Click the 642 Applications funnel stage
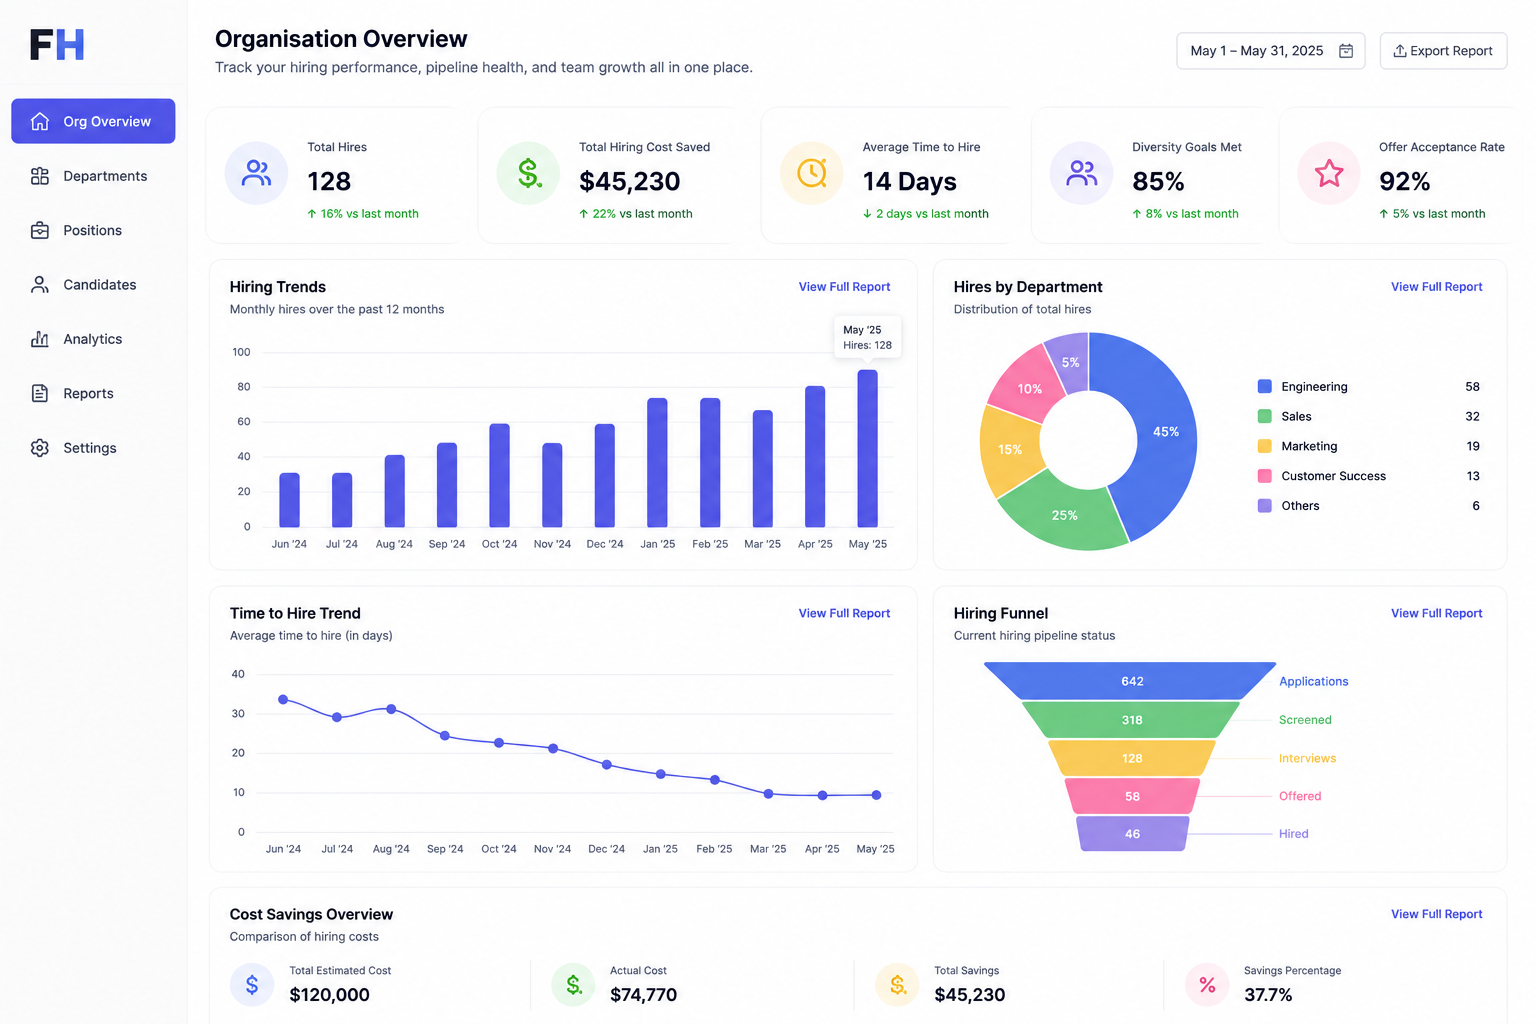Image resolution: width=1536 pixels, height=1024 pixels. tap(1131, 682)
